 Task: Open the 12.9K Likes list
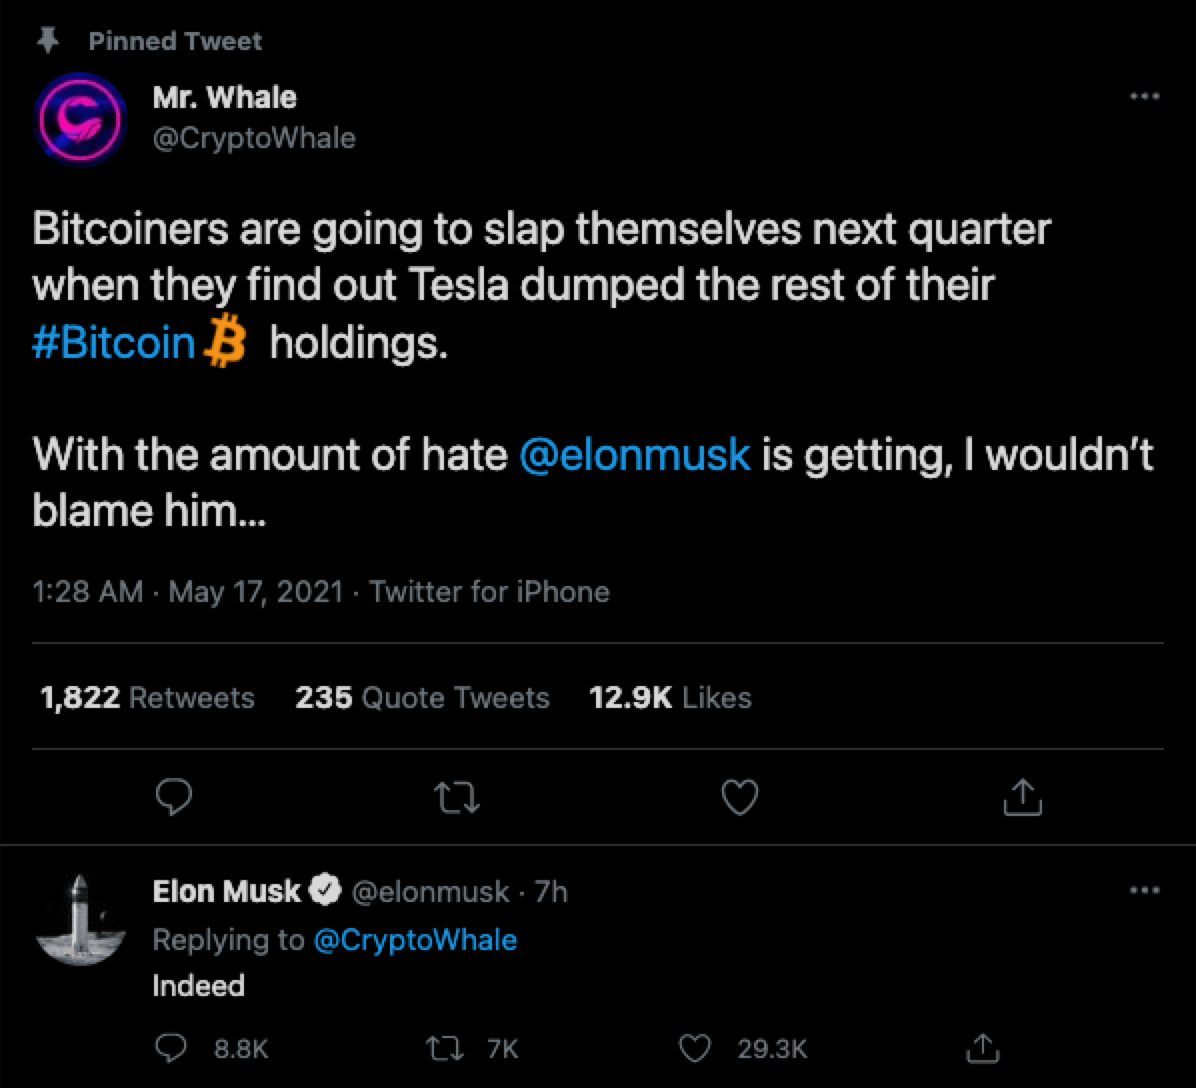pyautogui.click(x=669, y=697)
